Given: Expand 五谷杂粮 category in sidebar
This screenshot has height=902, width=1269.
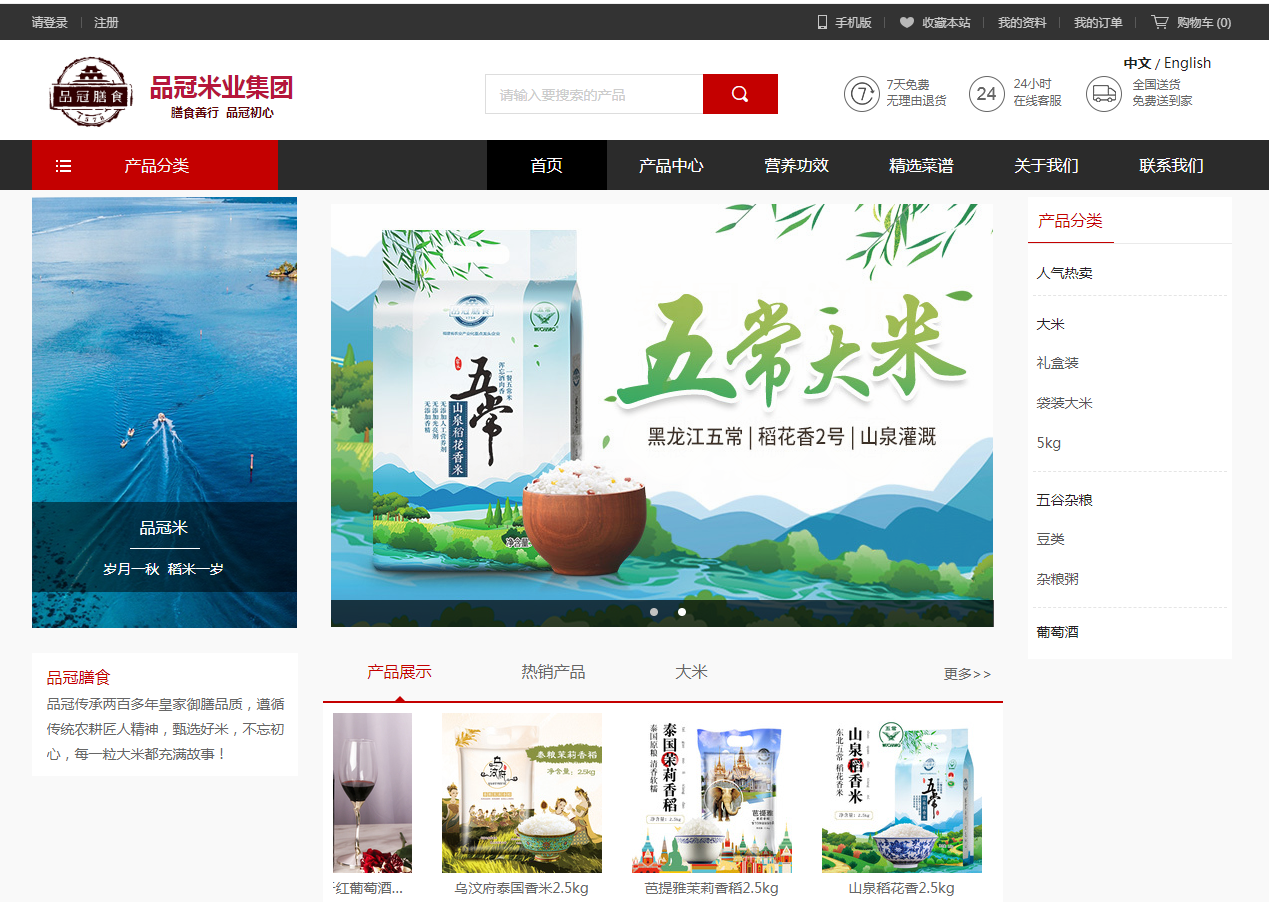Looking at the screenshot, I should pos(1064,500).
